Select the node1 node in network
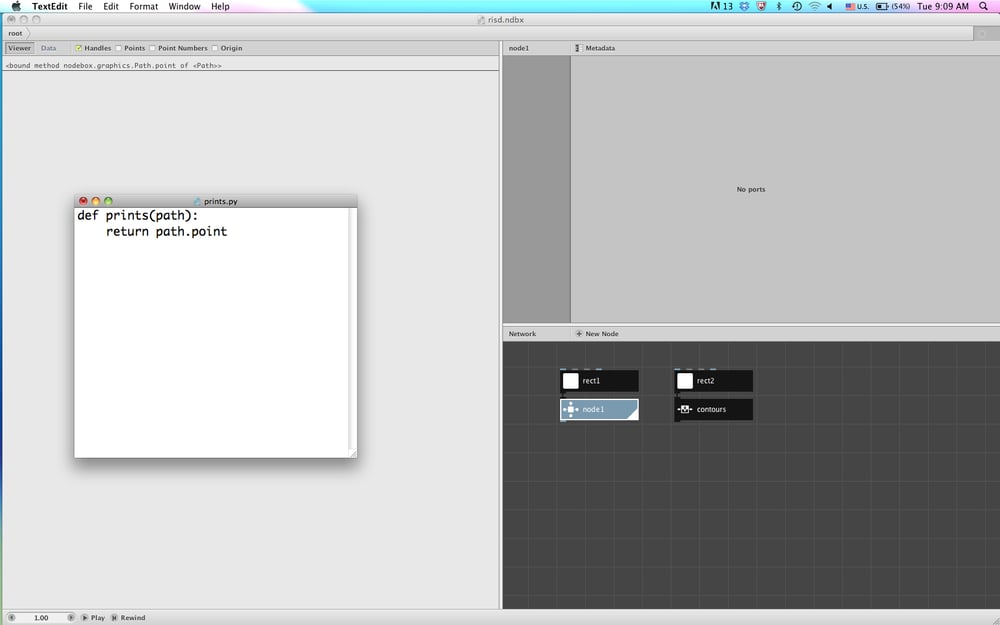This screenshot has height=625, width=1000. click(x=599, y=409)
